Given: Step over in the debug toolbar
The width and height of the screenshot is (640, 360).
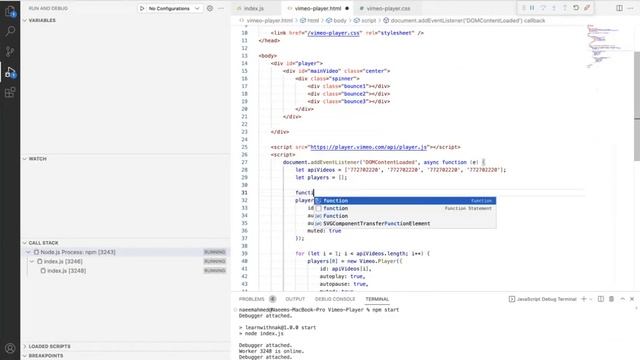Looking at the screenshot, I should 543,8.
